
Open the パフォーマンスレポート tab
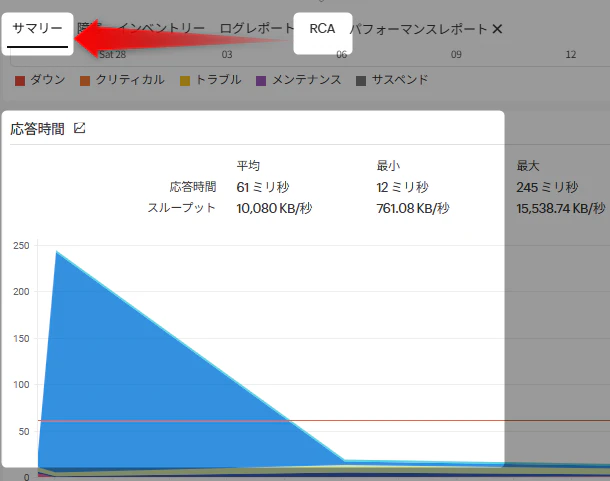click(x=418, y=29)
